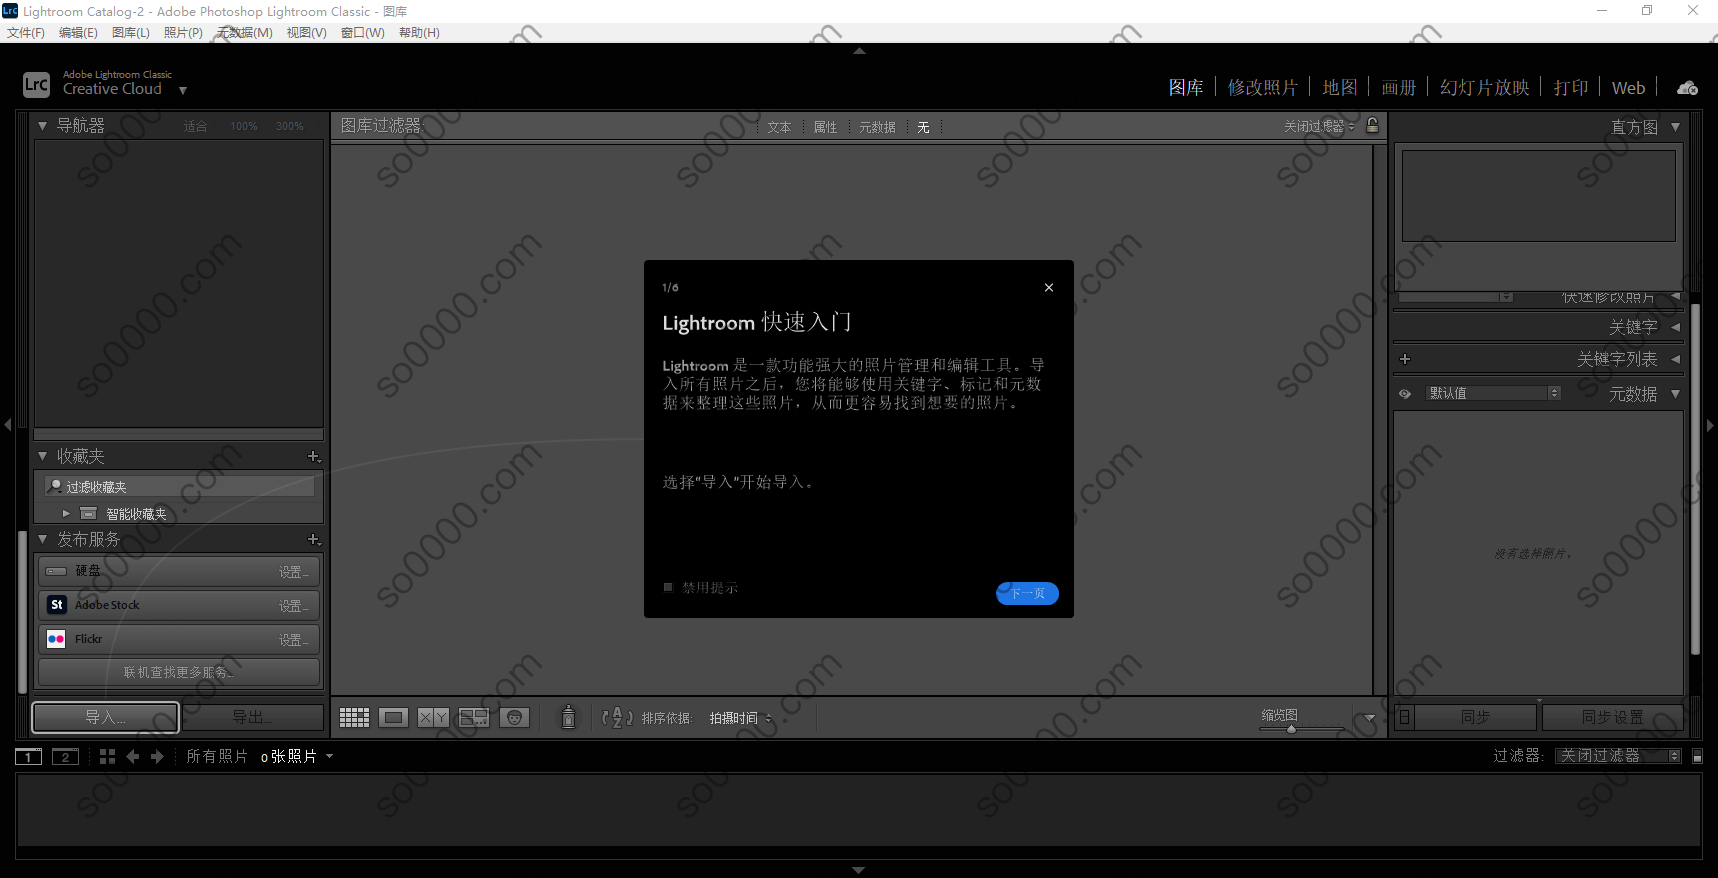
Task: Click 下一页 in quick start dialog
Action: (x=1027, y=593)
